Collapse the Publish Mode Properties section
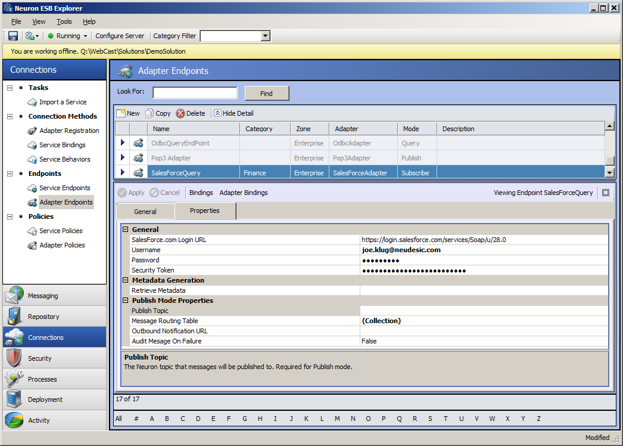Viewport: 623px width, 446px height. pyautogui.click(x=126, y=300)
